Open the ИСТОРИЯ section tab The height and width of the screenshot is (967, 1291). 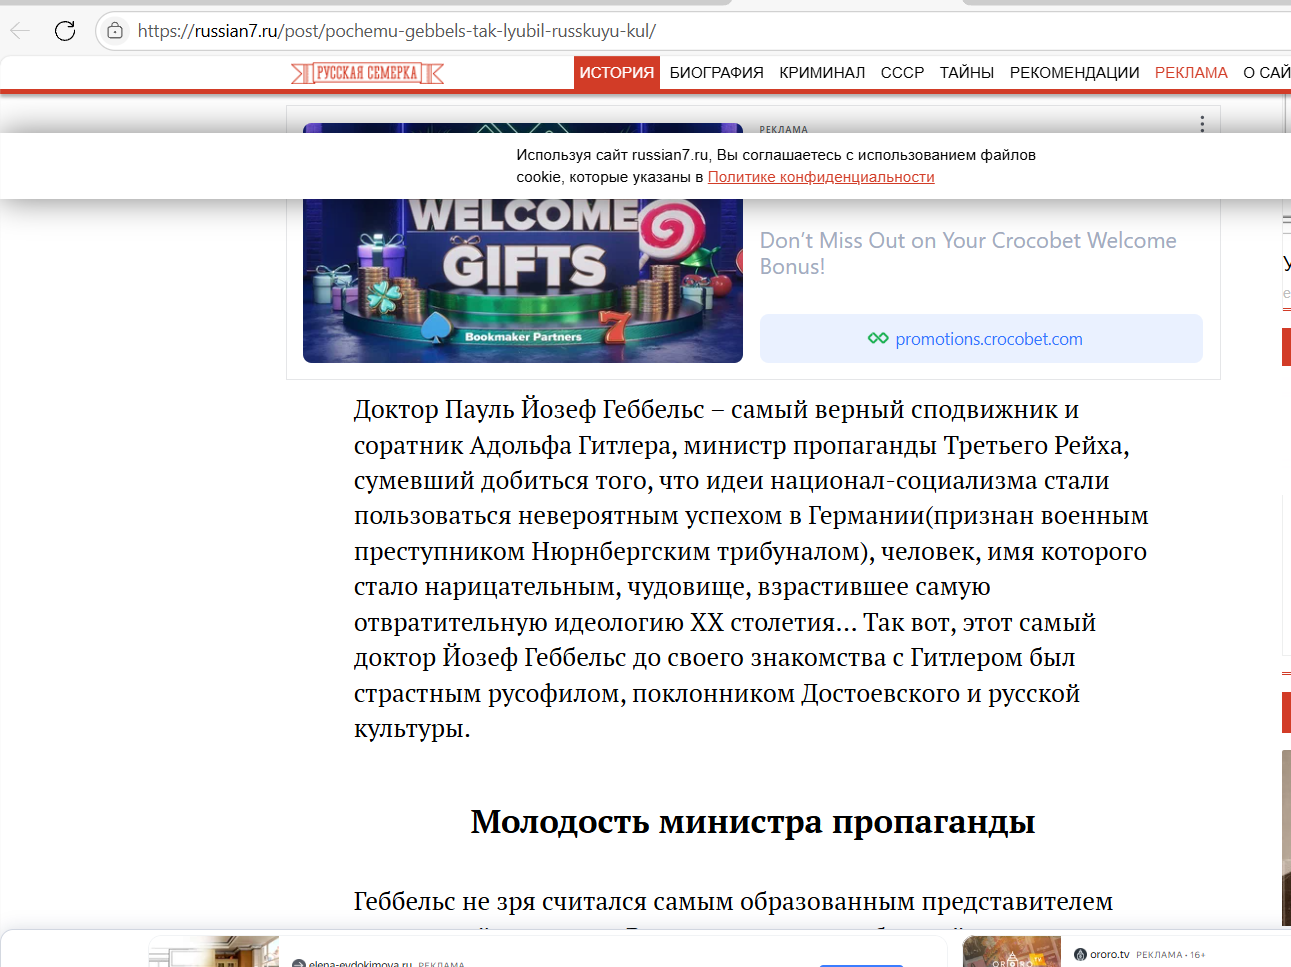click(617, 73)
